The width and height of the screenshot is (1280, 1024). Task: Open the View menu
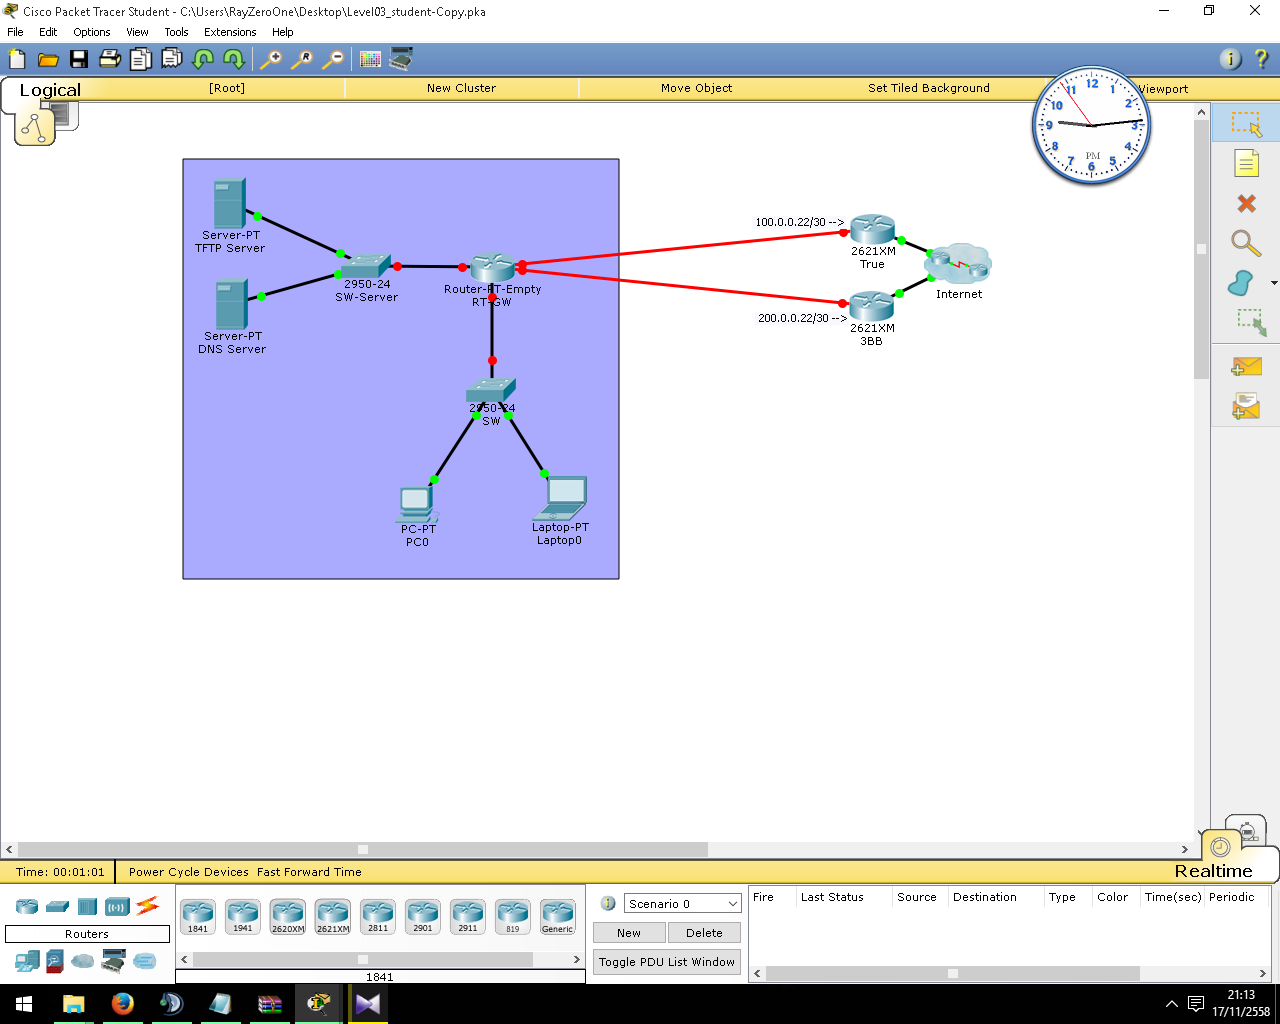point(137,32)
